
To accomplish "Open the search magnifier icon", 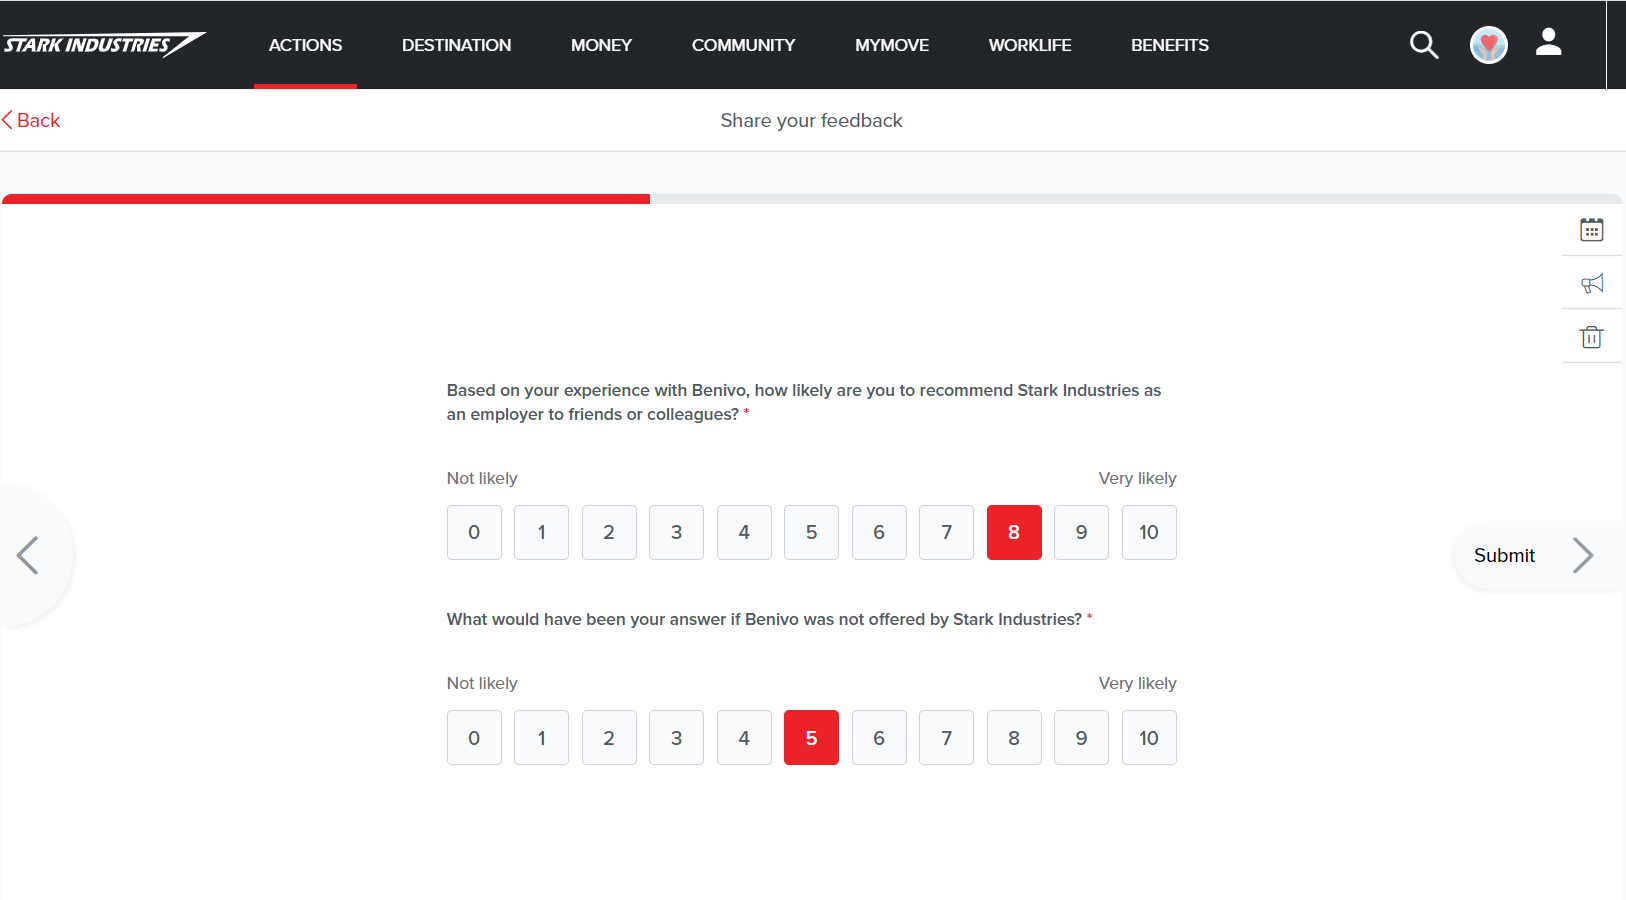I will point(1423,45).
